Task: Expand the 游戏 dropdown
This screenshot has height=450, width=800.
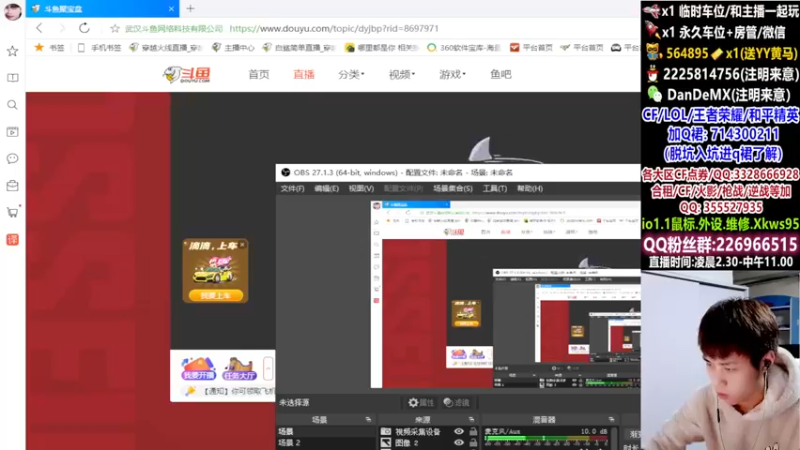Action: tap(452, 74)
